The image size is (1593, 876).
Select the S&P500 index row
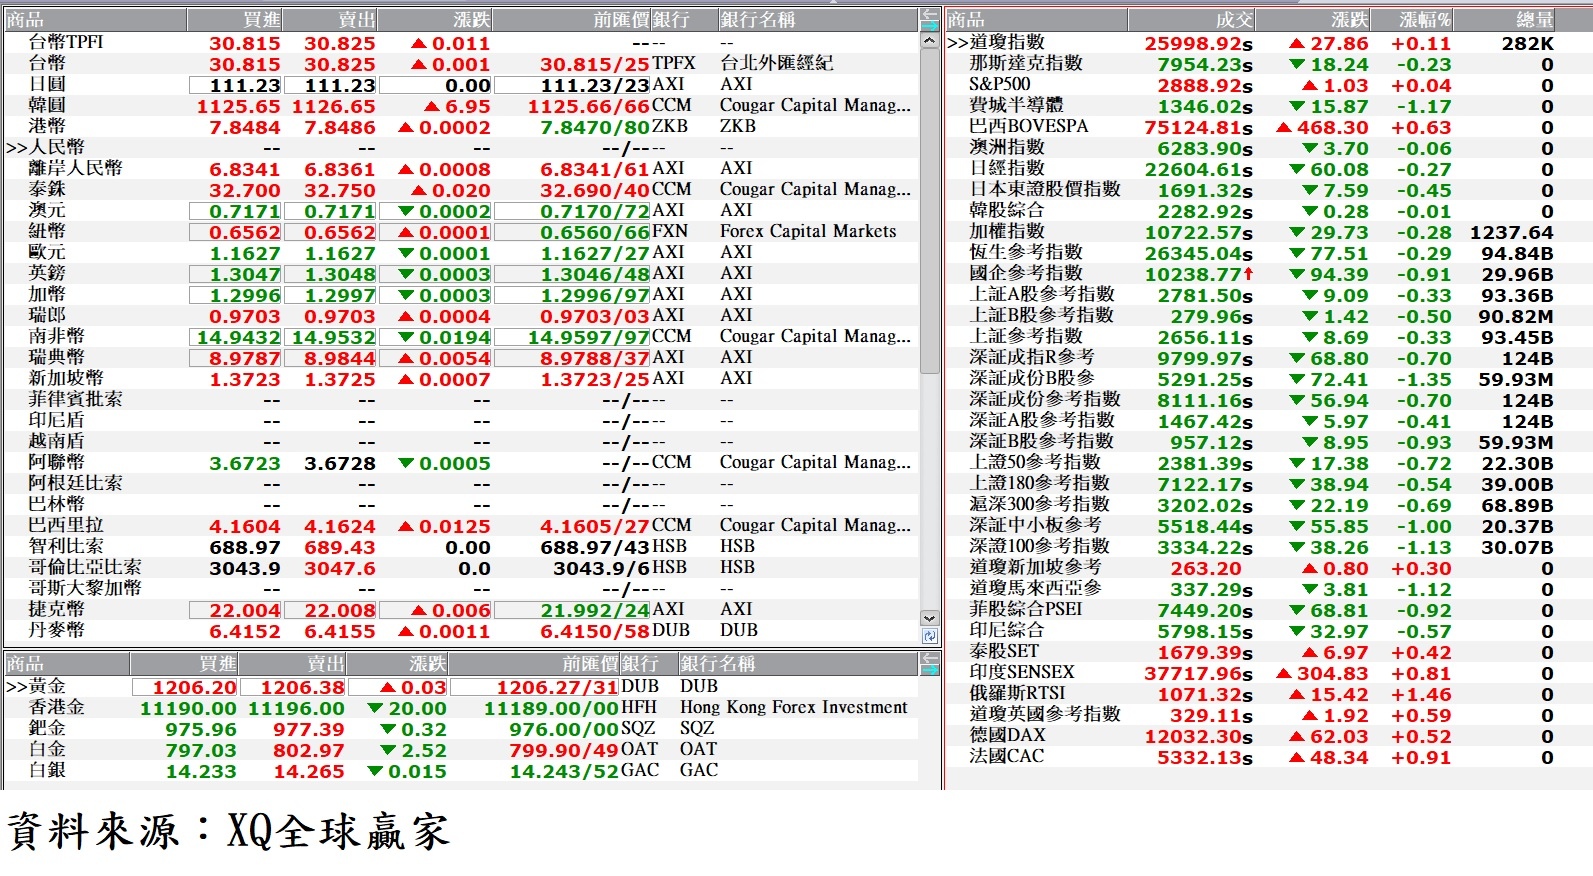[x=1269, y=84]
